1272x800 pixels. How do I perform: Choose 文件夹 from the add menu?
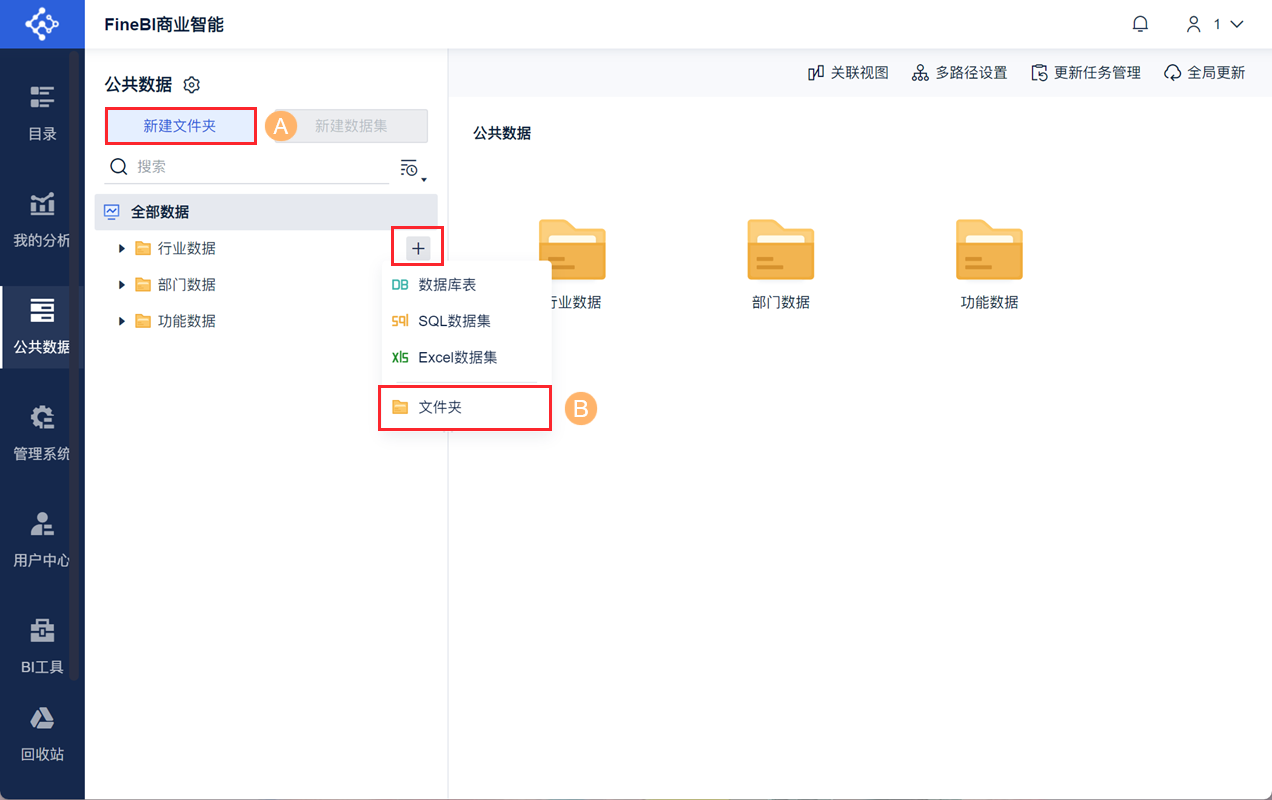[x=466, y=407]
